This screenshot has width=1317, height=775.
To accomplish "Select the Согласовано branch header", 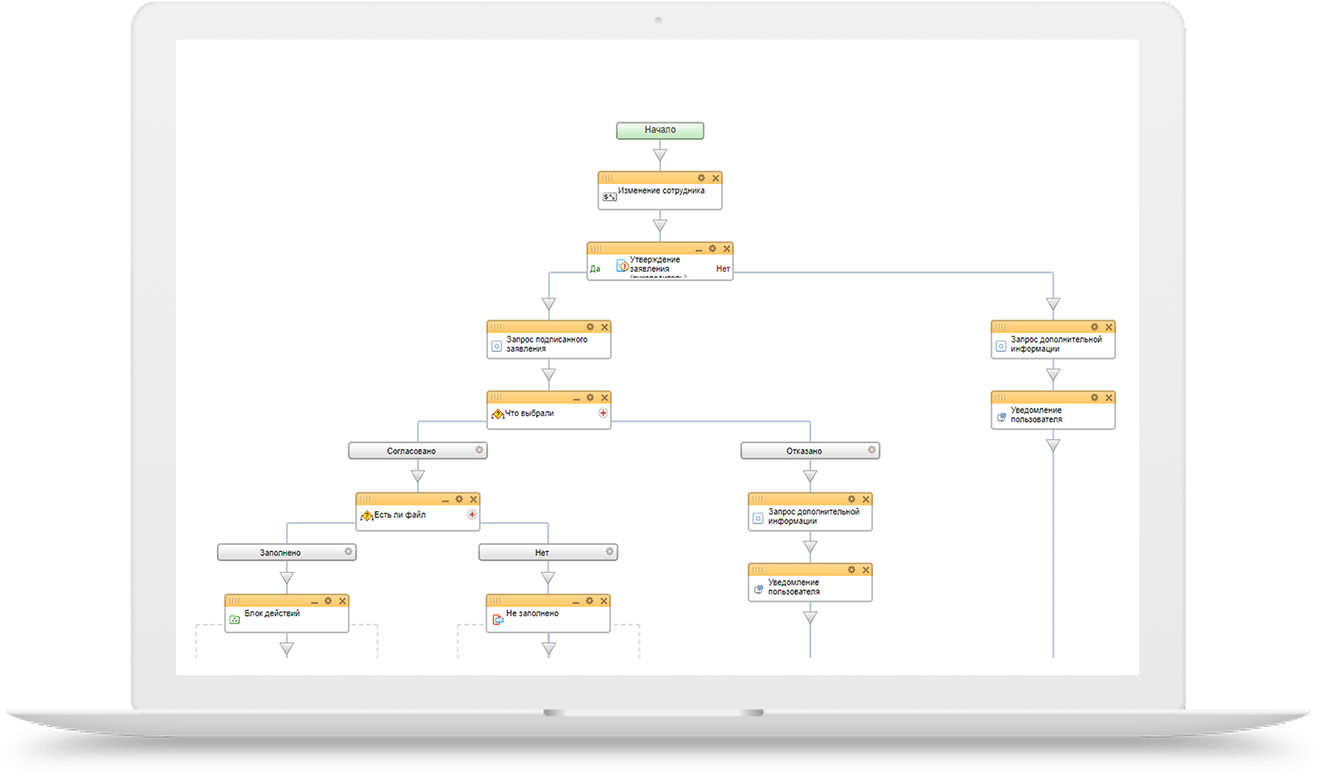I will (417, 451).
